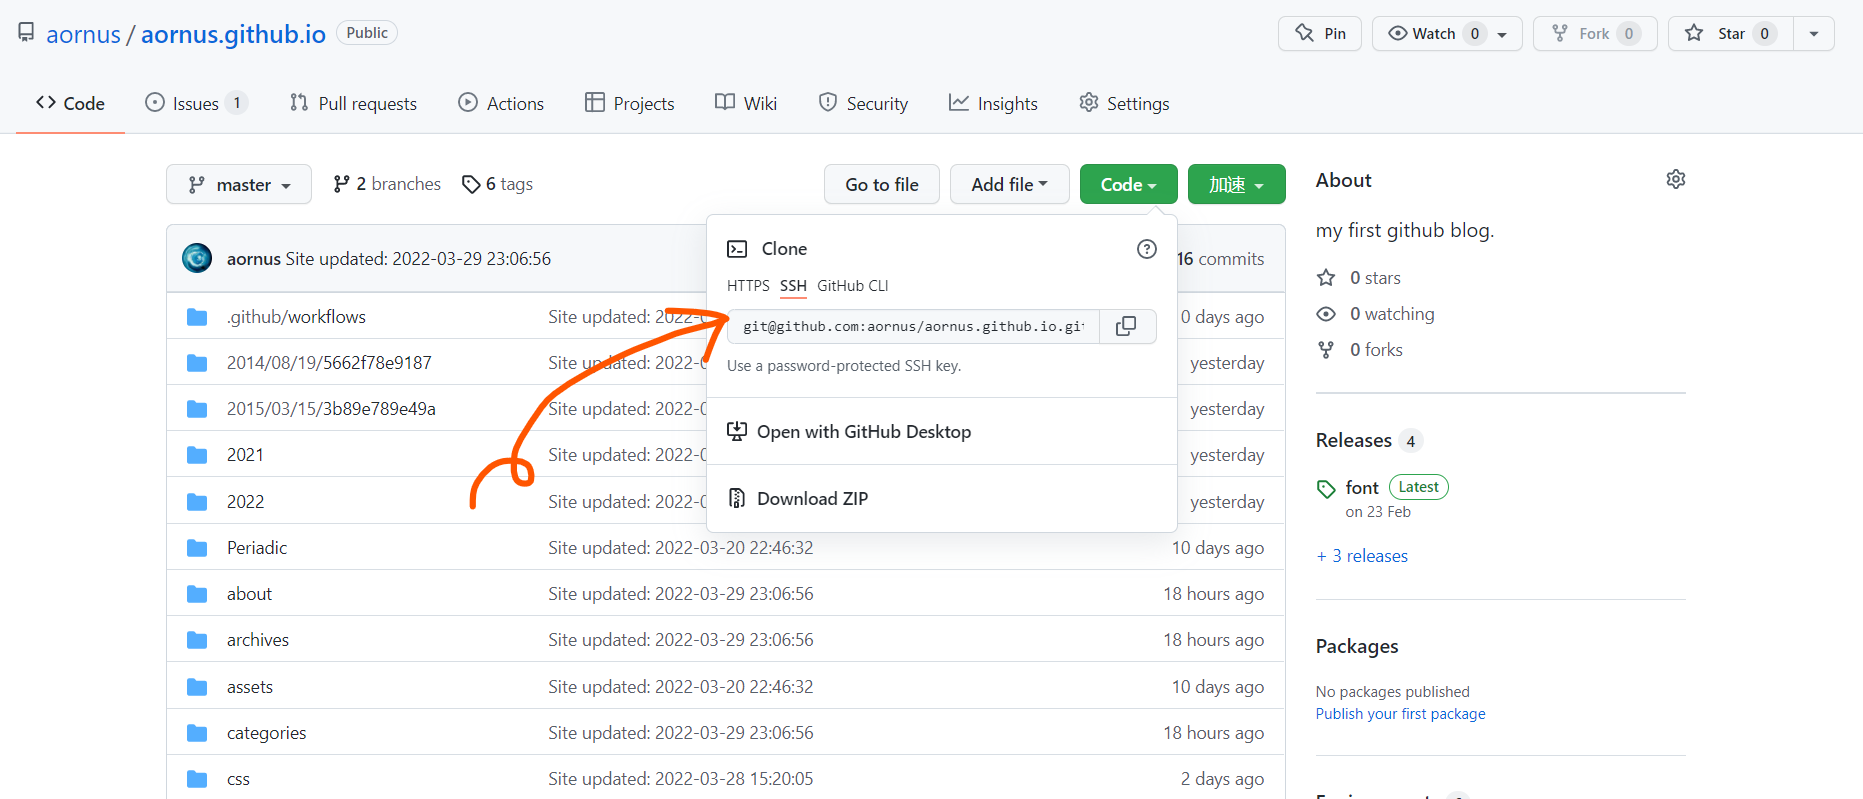Select the GitHub CLI clone tab
This screenshot has width=1863, height=799.
click(852, 286)
